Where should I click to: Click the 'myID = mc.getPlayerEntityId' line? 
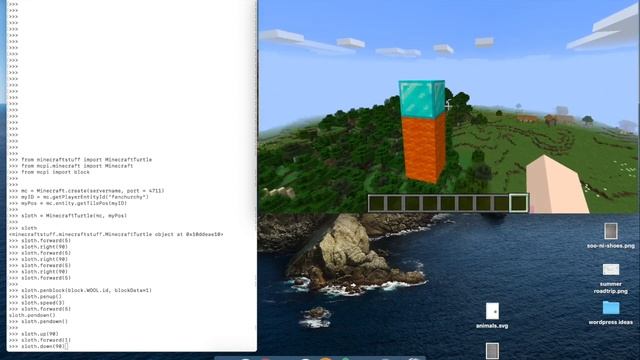tap(85, 197)
